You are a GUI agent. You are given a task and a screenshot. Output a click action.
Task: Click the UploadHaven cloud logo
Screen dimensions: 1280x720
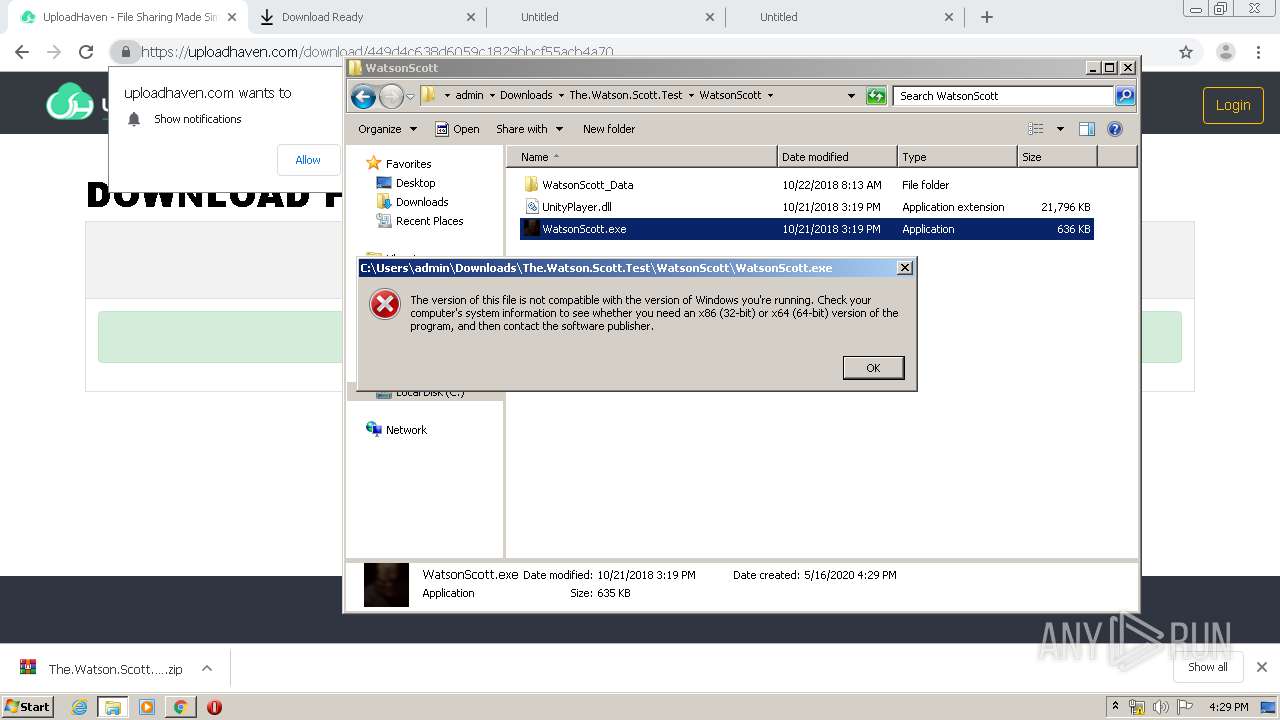69,103
